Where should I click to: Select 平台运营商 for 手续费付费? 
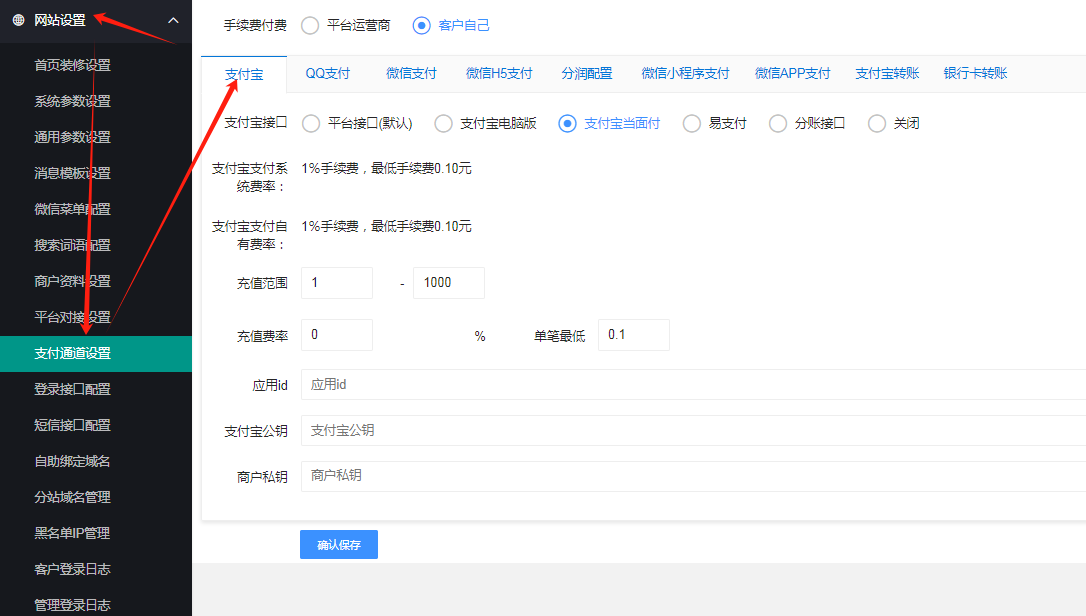[310, 26]
